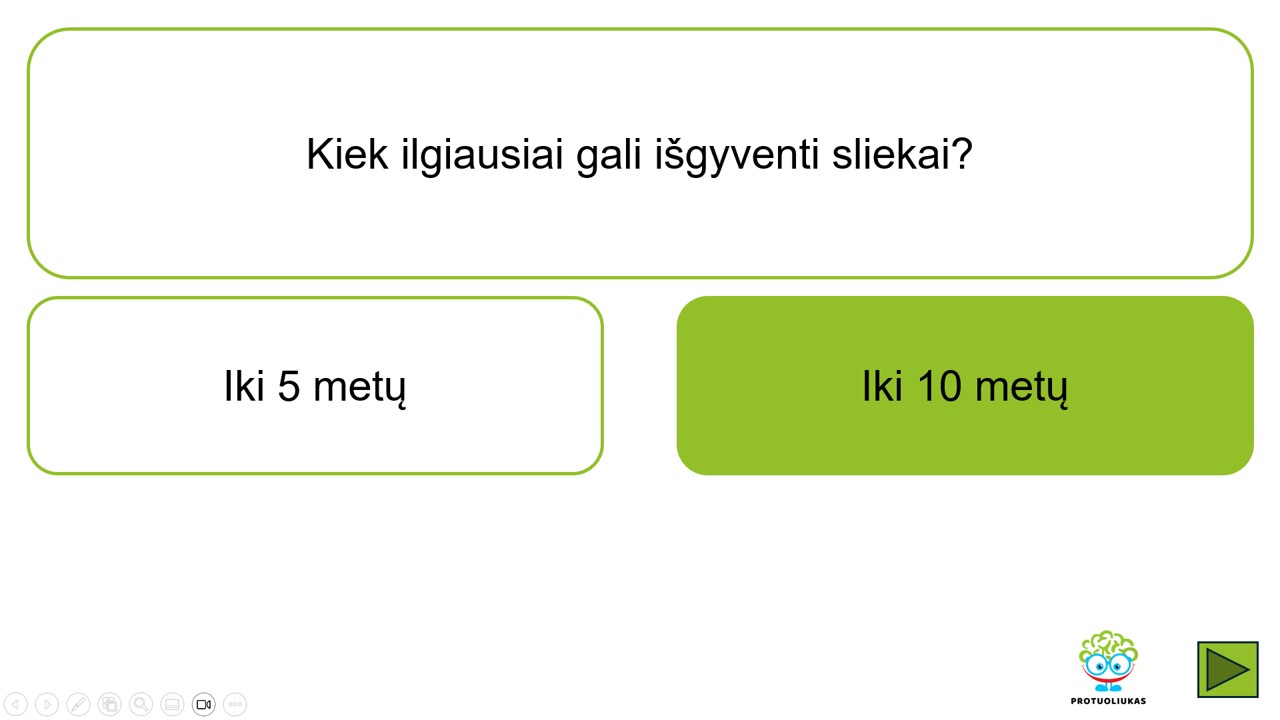Activate the zoom magnifier tool
Screen dimensions: 1280x720
click(x=141, y=705)
